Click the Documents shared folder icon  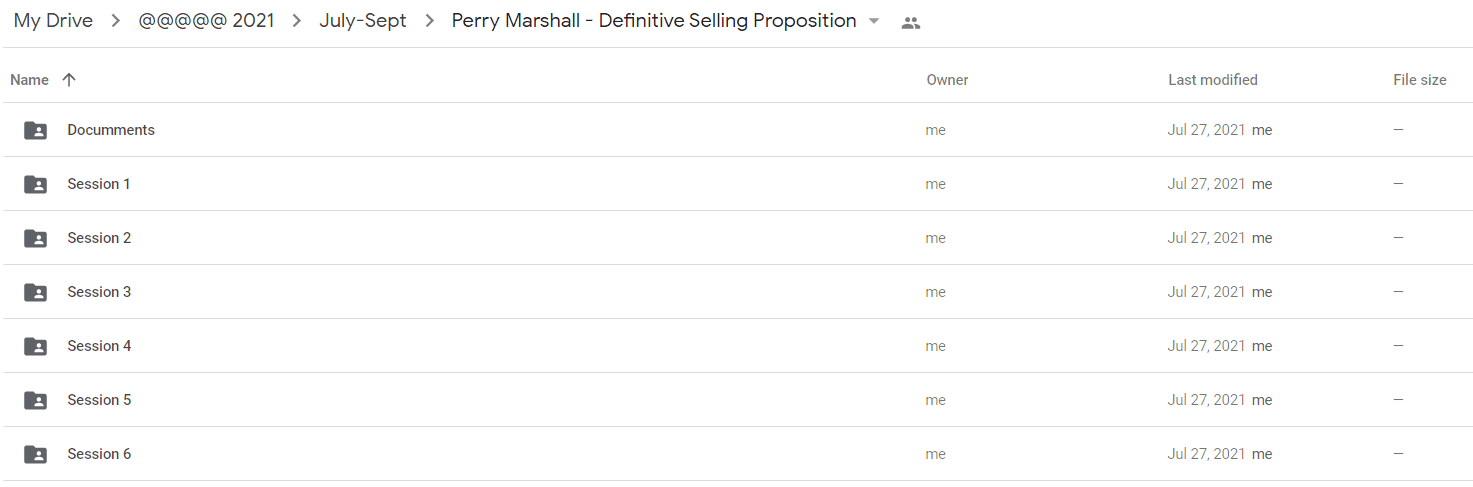pyautogui.click(x=35, y=130)
